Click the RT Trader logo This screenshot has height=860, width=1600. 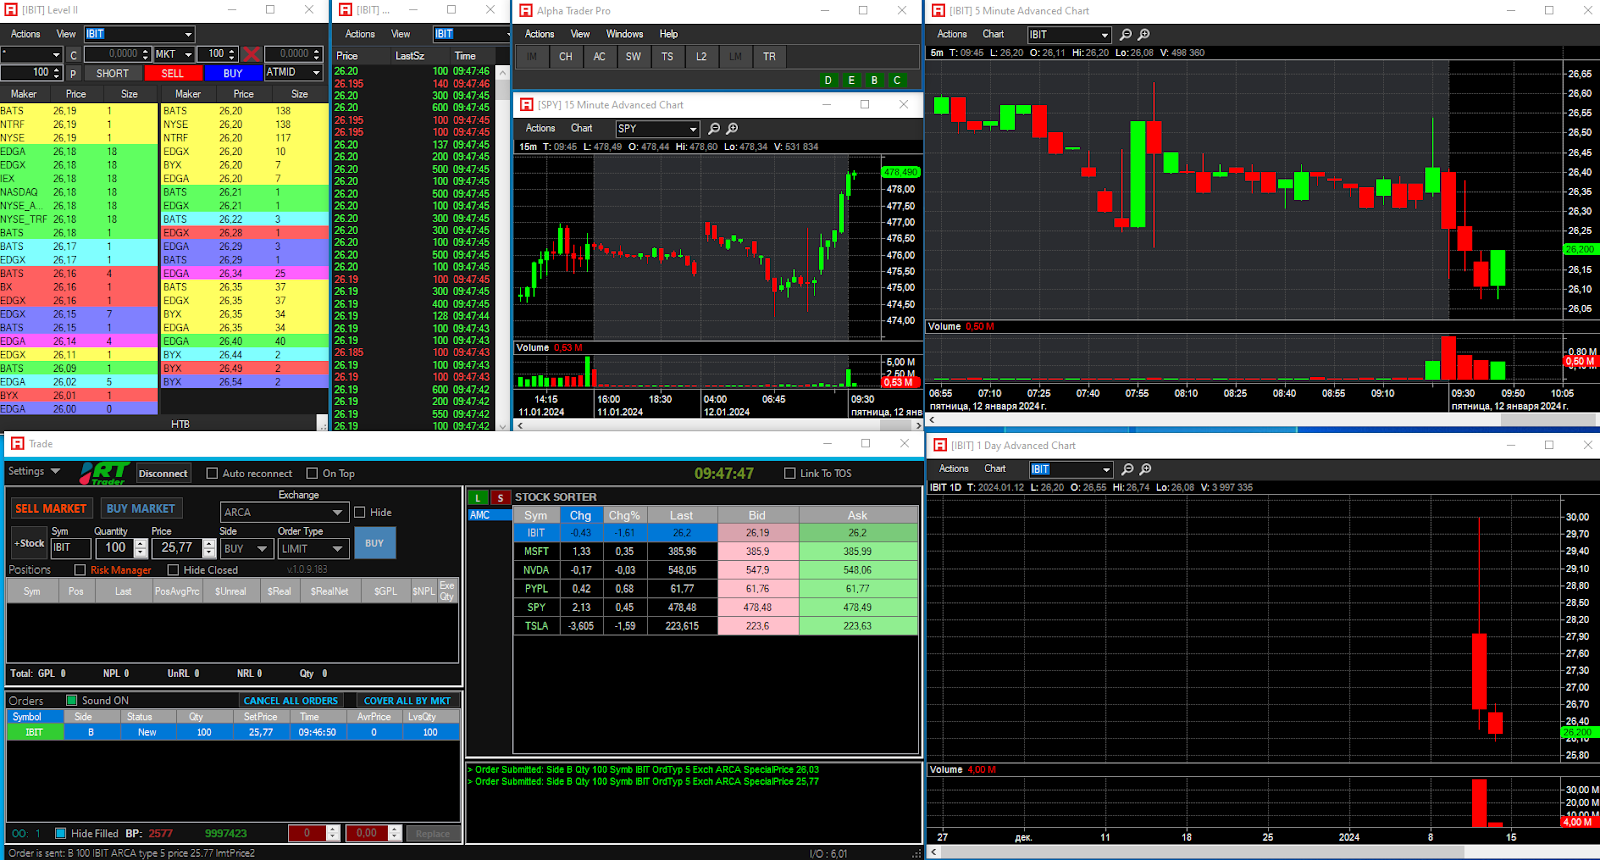click(x=104, y=473)
